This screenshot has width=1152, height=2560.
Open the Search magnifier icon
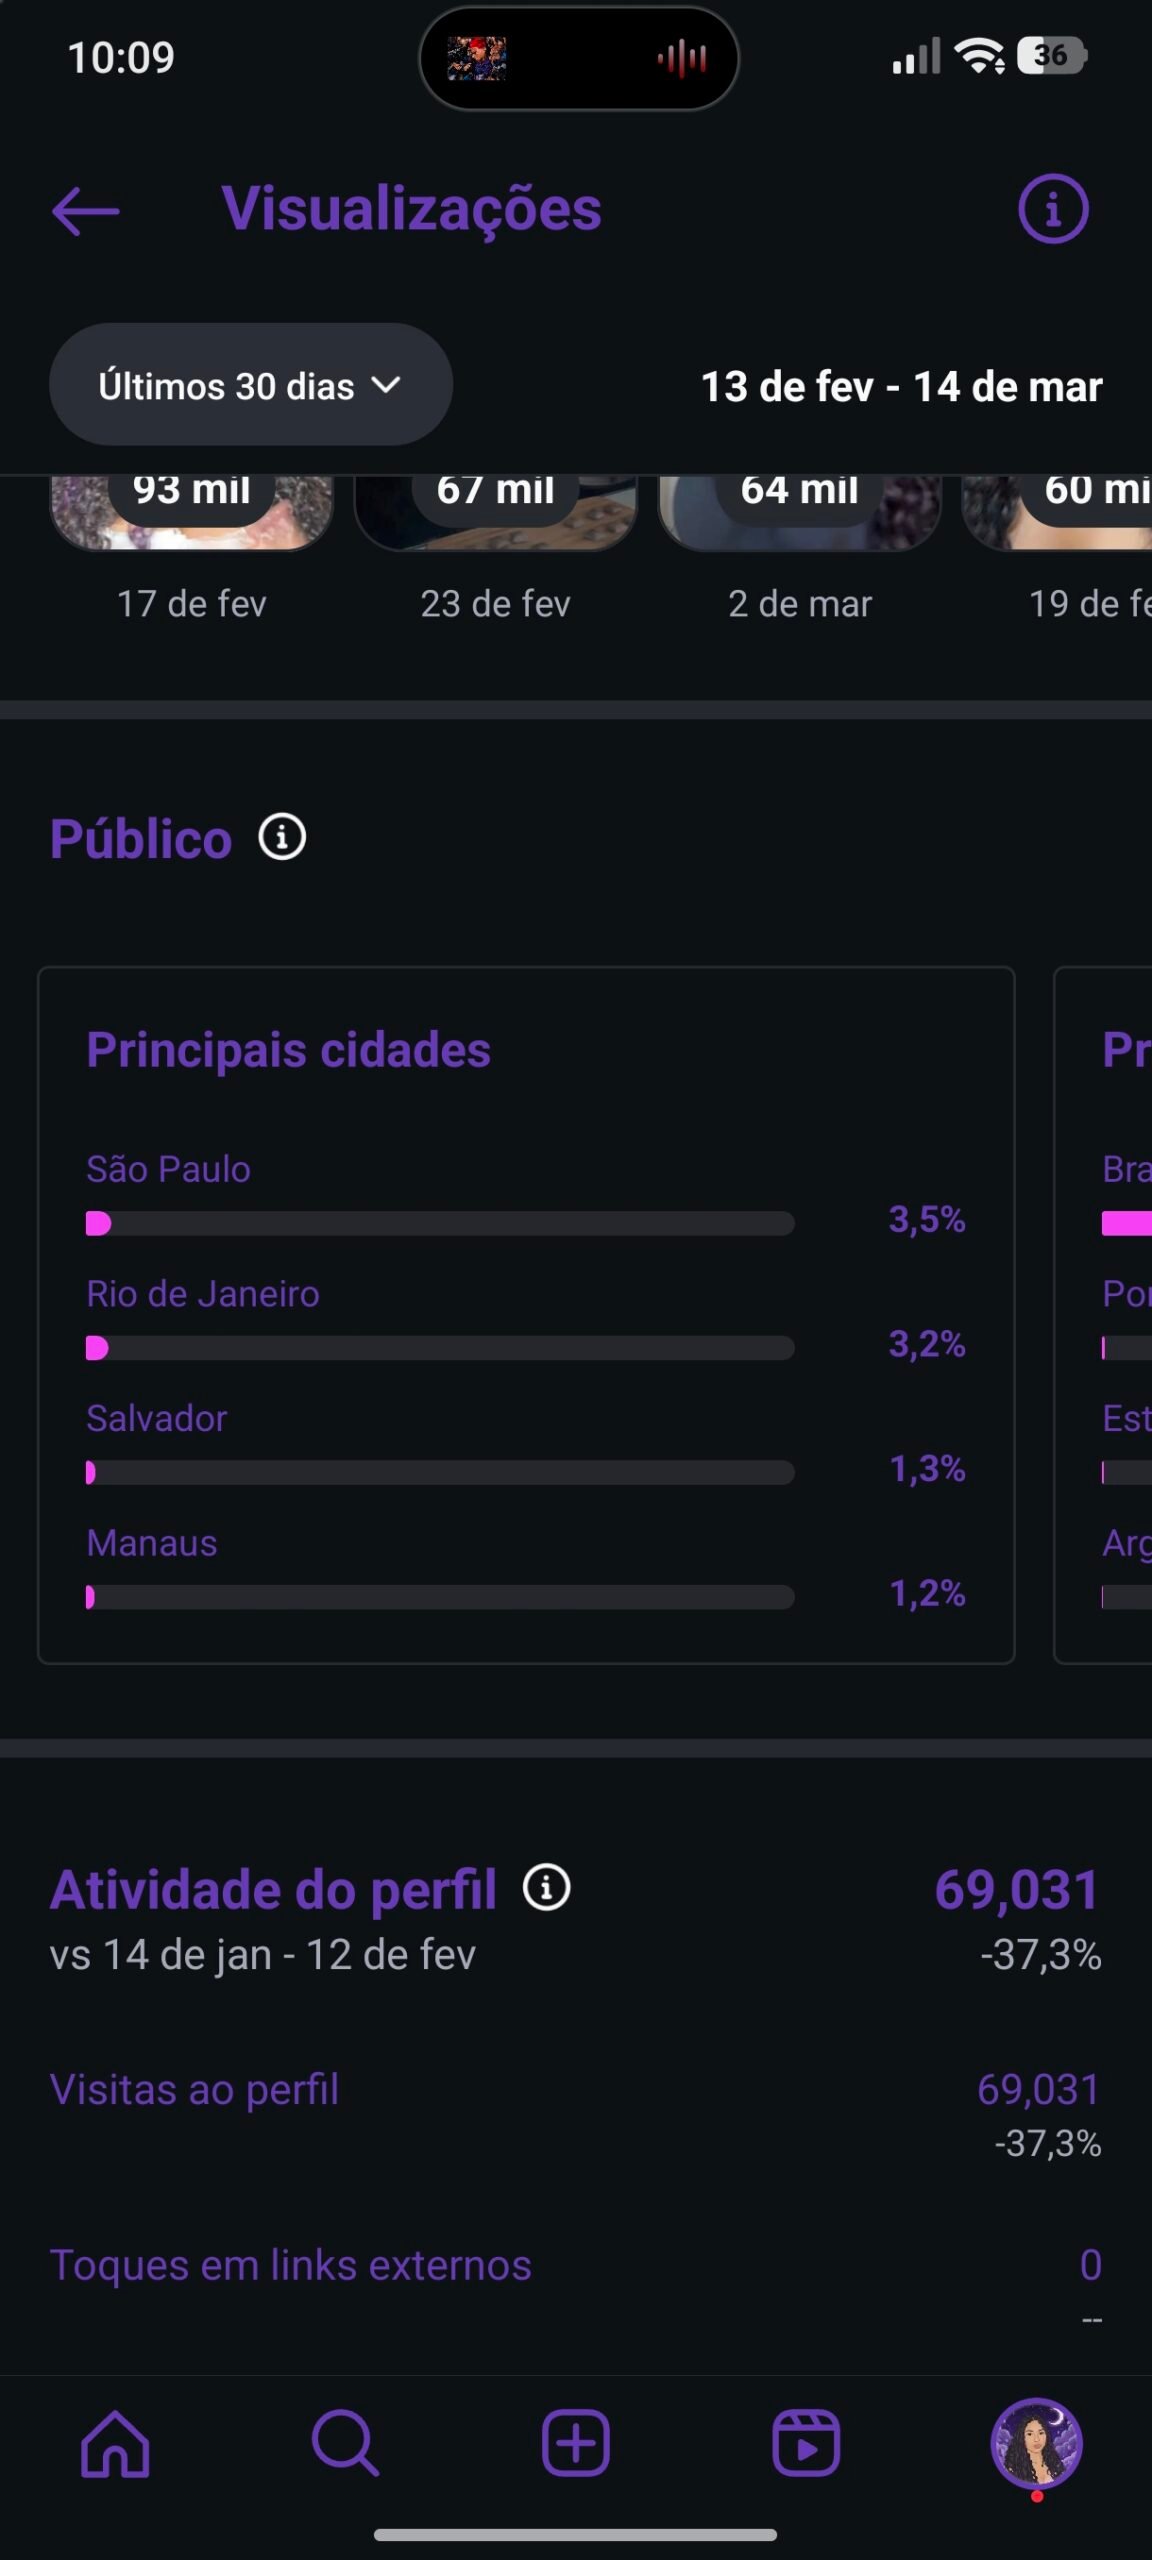click(x=345, y=2443)
